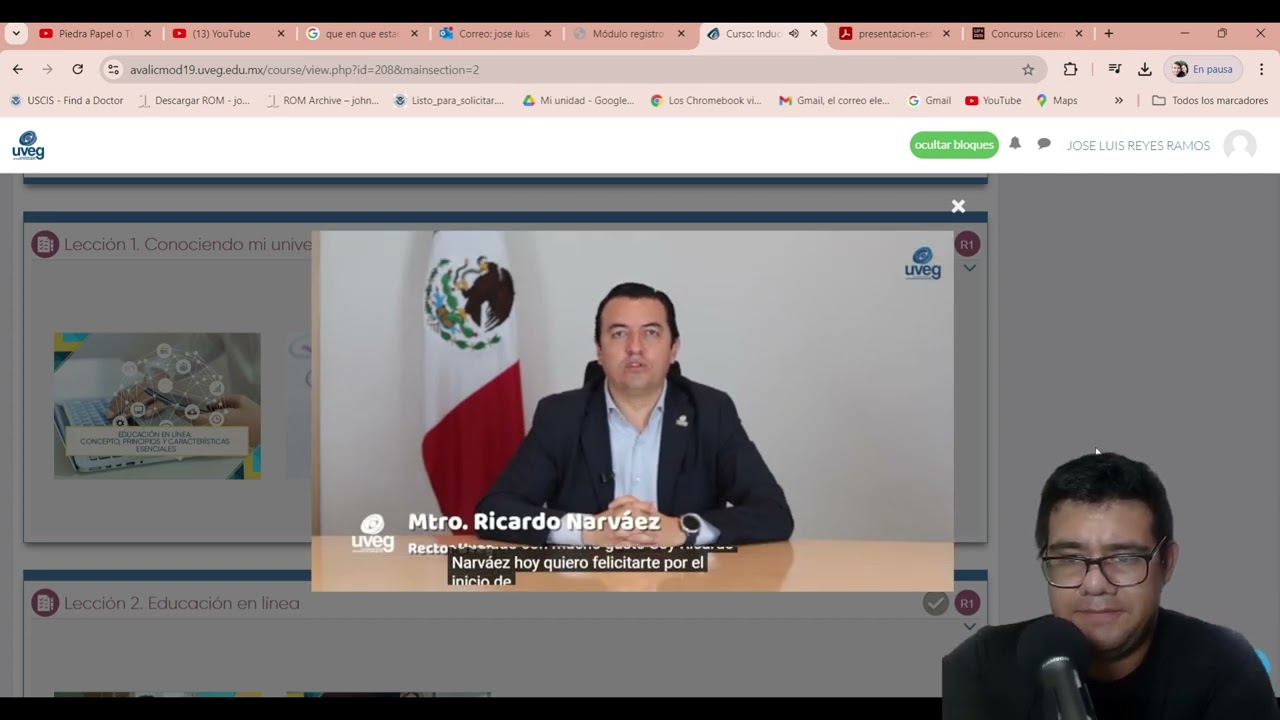
Task: Expand the Lección 1 section chevron
Action: point(969,268)
